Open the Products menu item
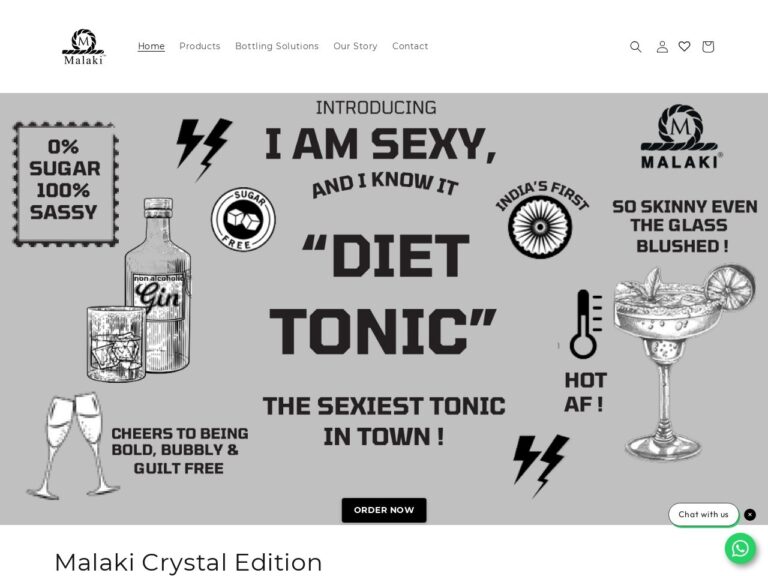The height and width of the screenshot is (576, 768). point(200,46)
